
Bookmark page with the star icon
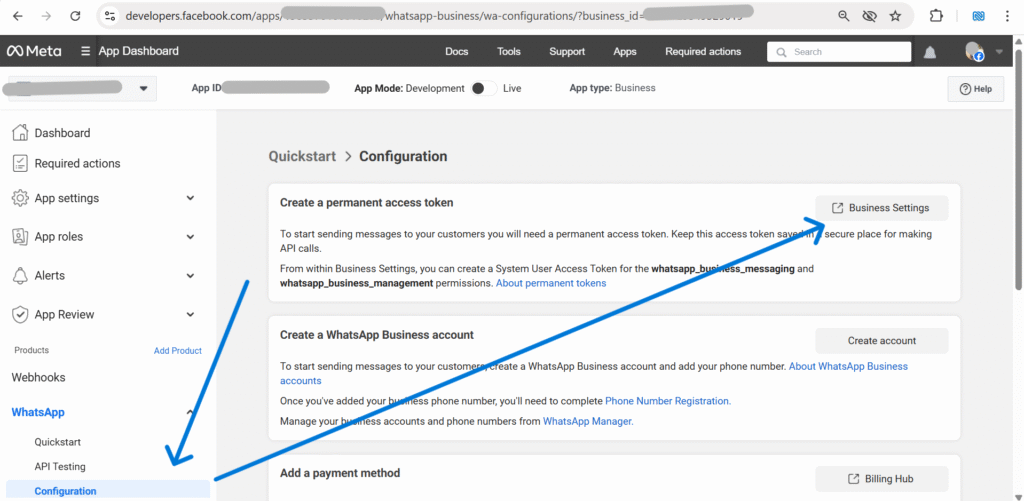(x=894, y=16)
